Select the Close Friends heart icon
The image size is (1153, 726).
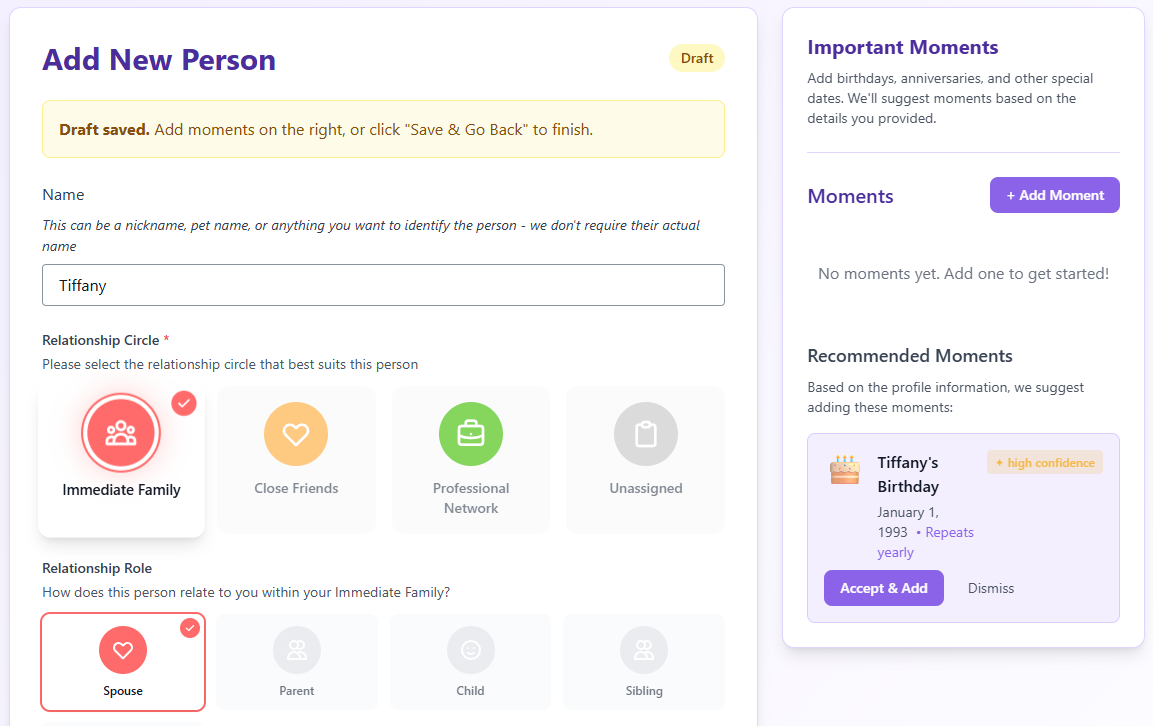pos(296,434)
